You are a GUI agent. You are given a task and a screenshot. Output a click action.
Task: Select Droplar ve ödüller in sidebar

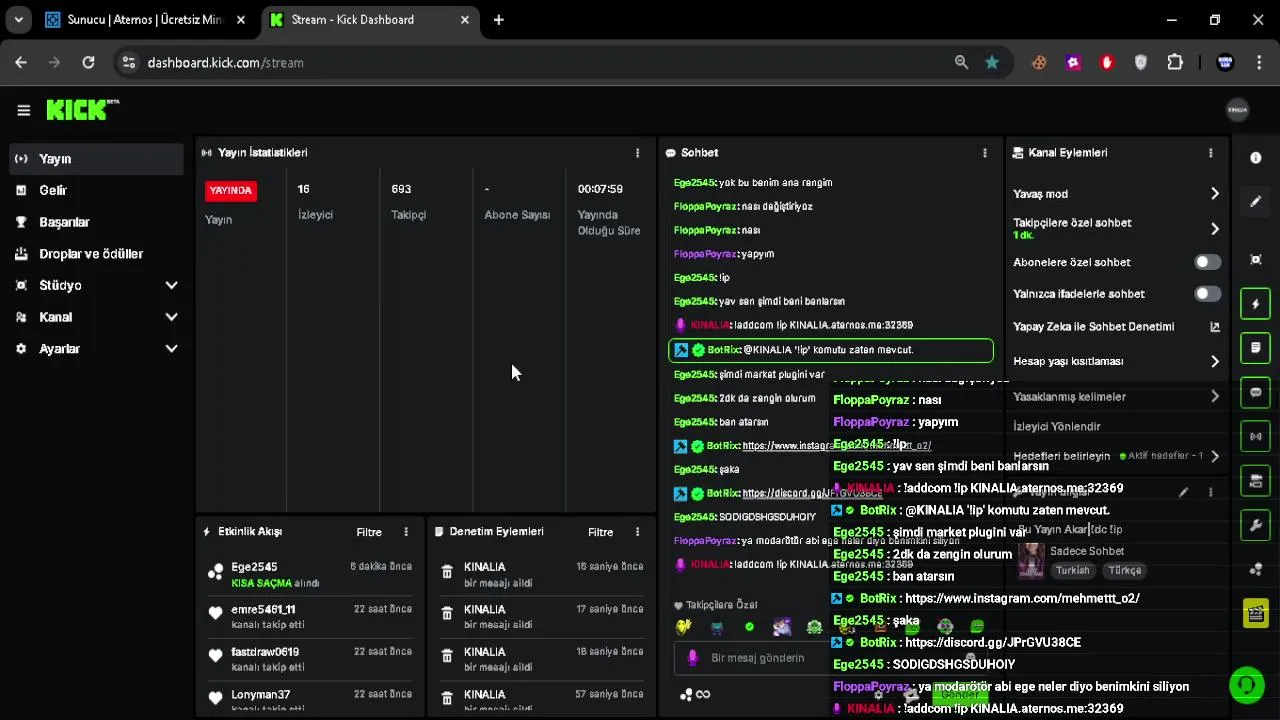97,254
